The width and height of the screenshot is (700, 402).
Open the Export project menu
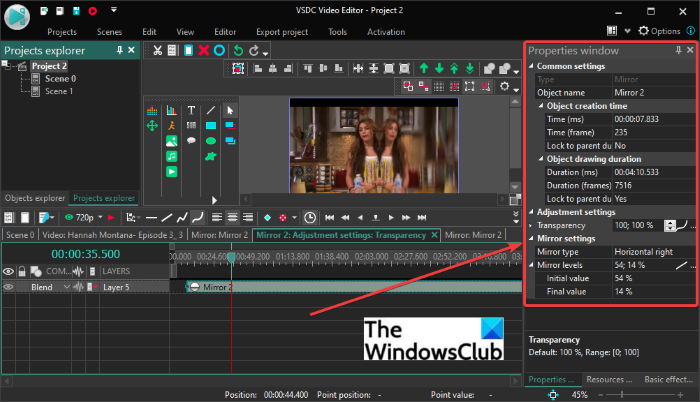(x=282, y=32)
